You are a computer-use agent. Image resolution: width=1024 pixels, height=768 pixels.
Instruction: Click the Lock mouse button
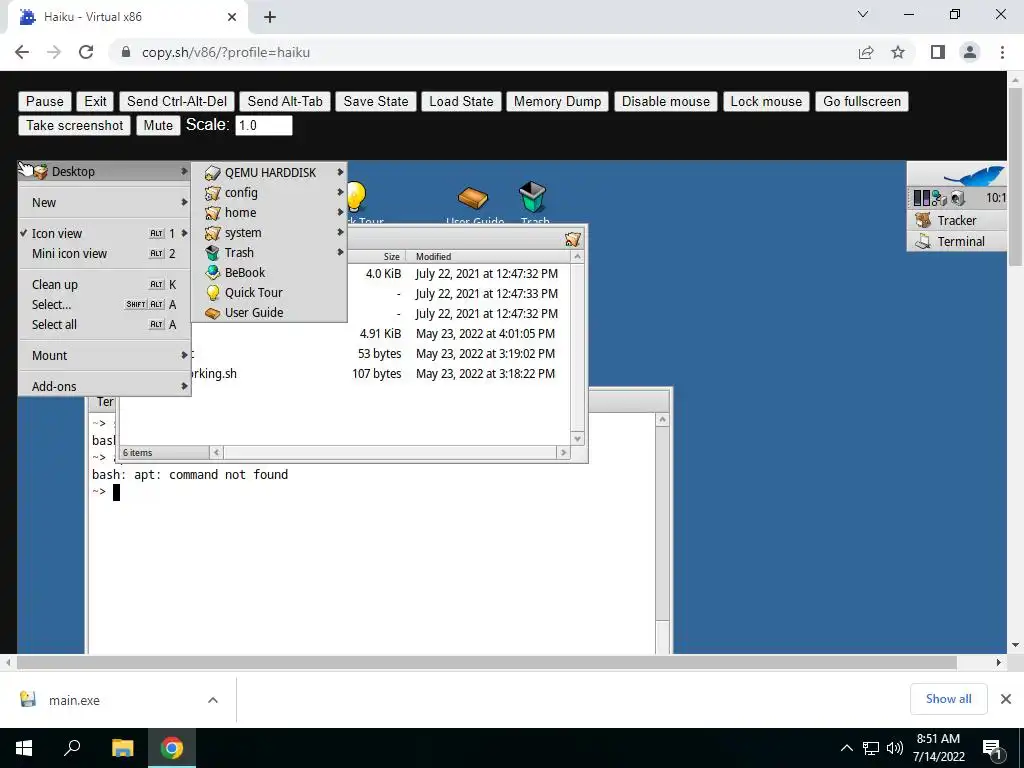click(765, 101)
